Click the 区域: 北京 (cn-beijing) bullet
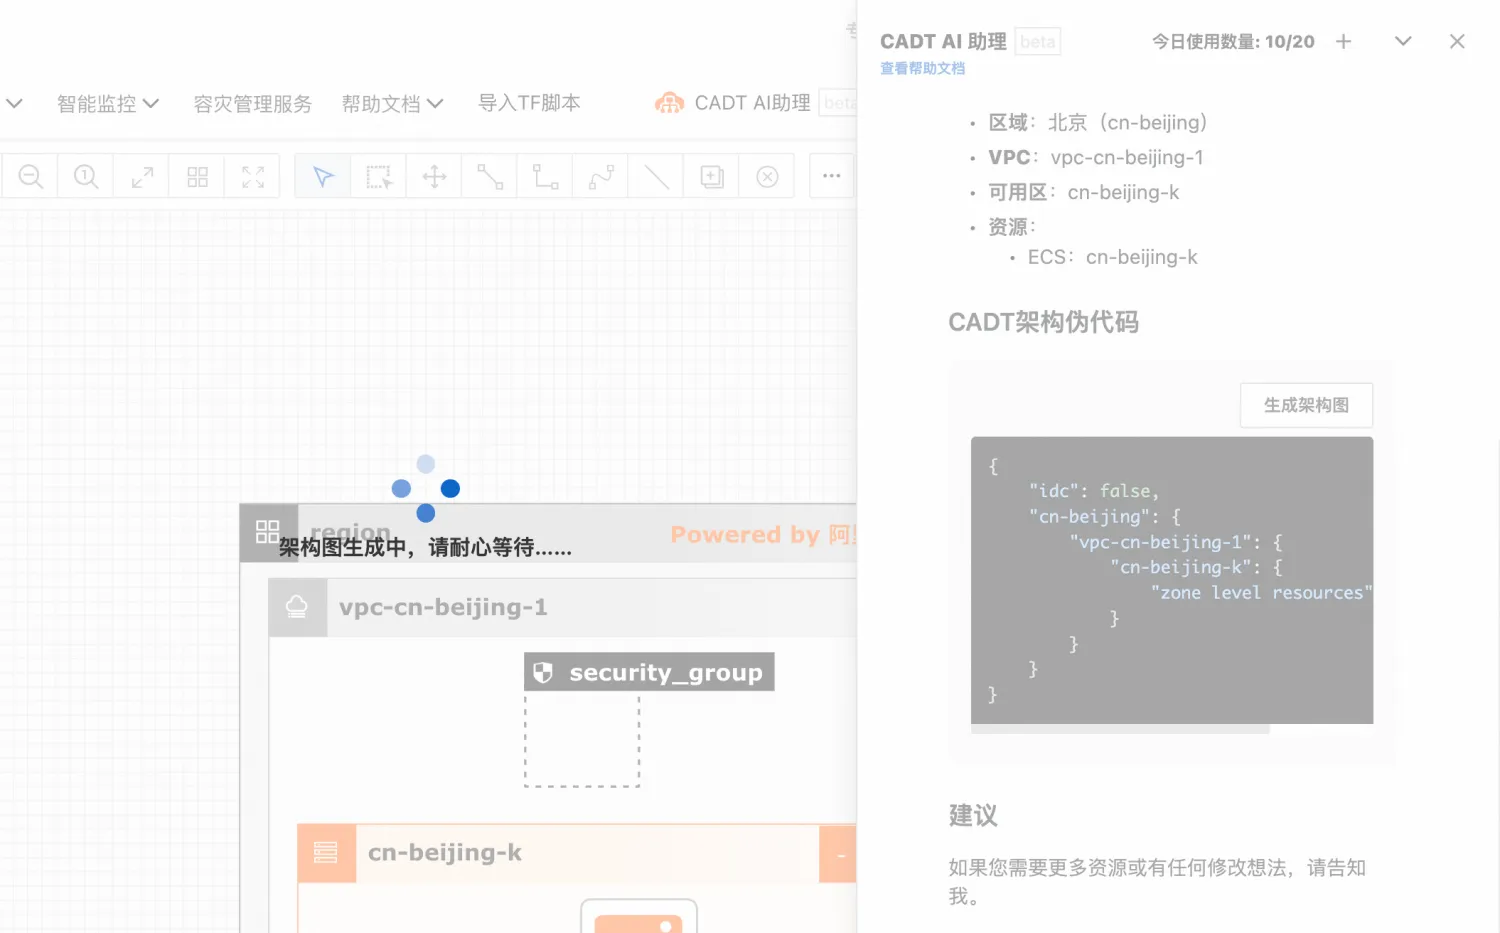 click(1097, 122)
